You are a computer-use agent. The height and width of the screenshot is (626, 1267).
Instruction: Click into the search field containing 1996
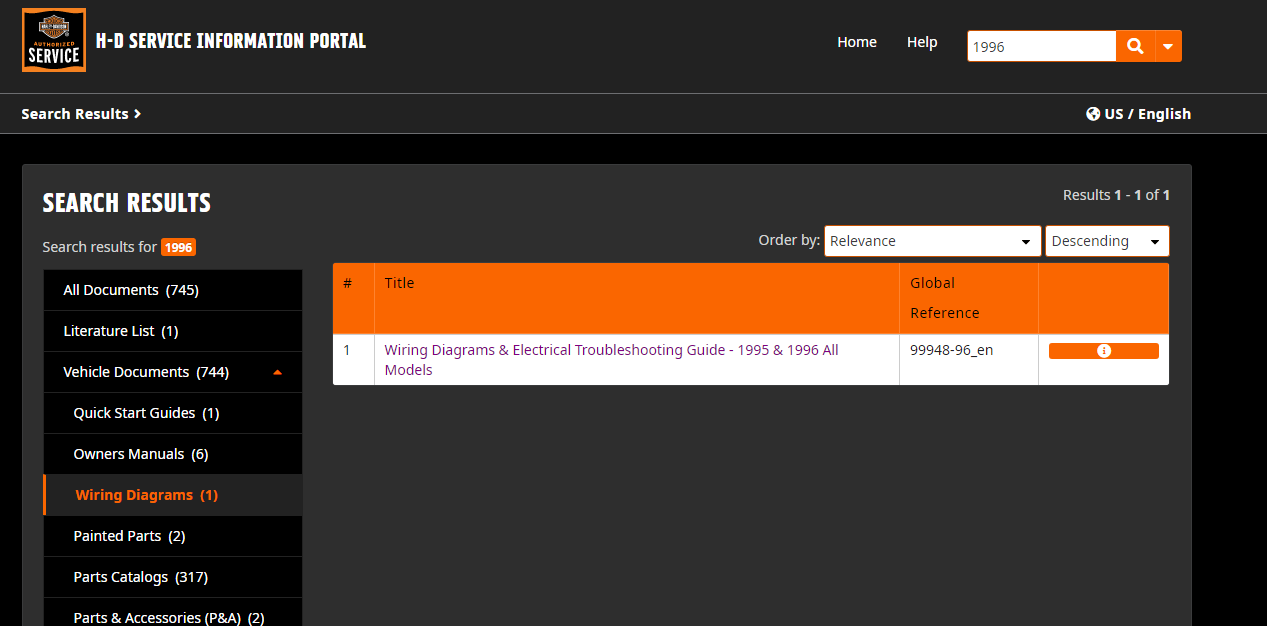[1040, 47]
